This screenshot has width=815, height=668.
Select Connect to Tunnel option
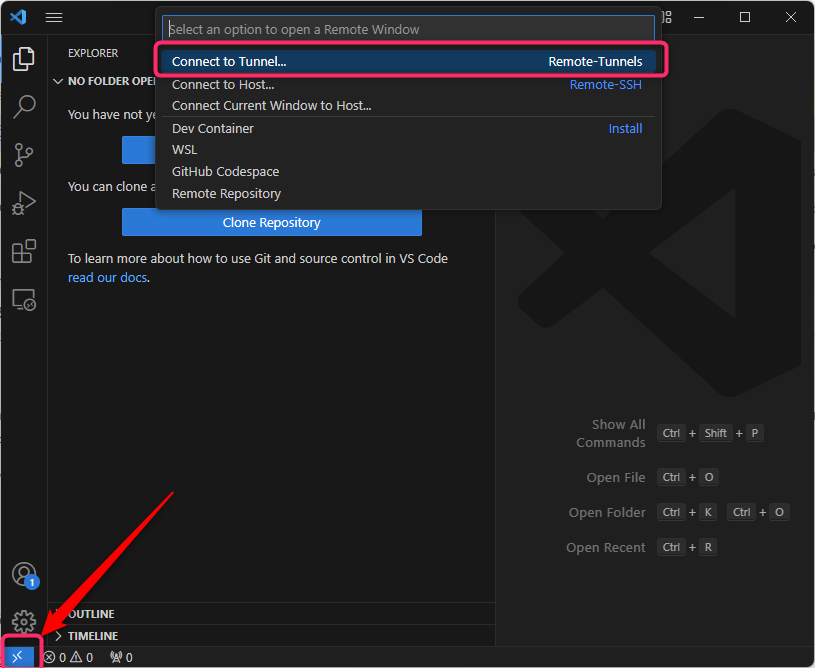point(408,61)
